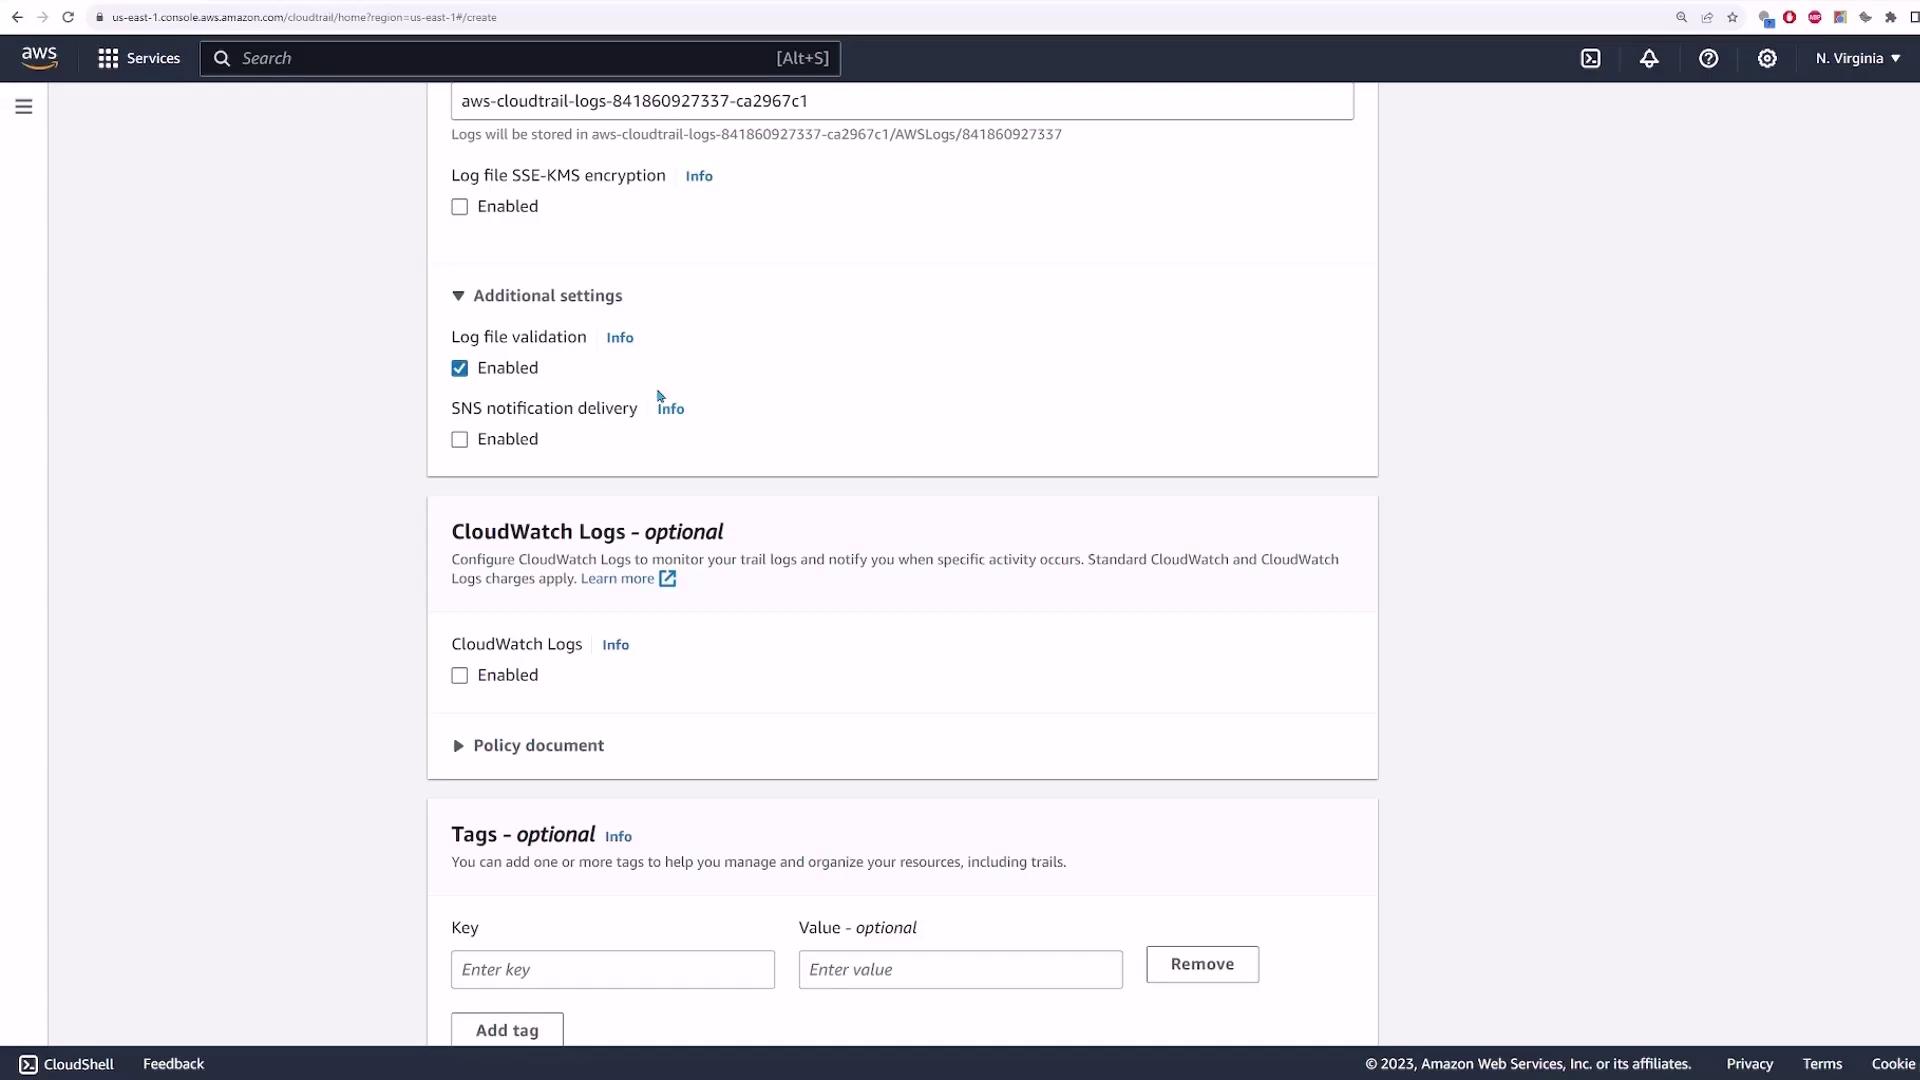The height and width of the screenshot is (1080, 1920).
Task: Open the notifications bell
Action: point(1649,58)
